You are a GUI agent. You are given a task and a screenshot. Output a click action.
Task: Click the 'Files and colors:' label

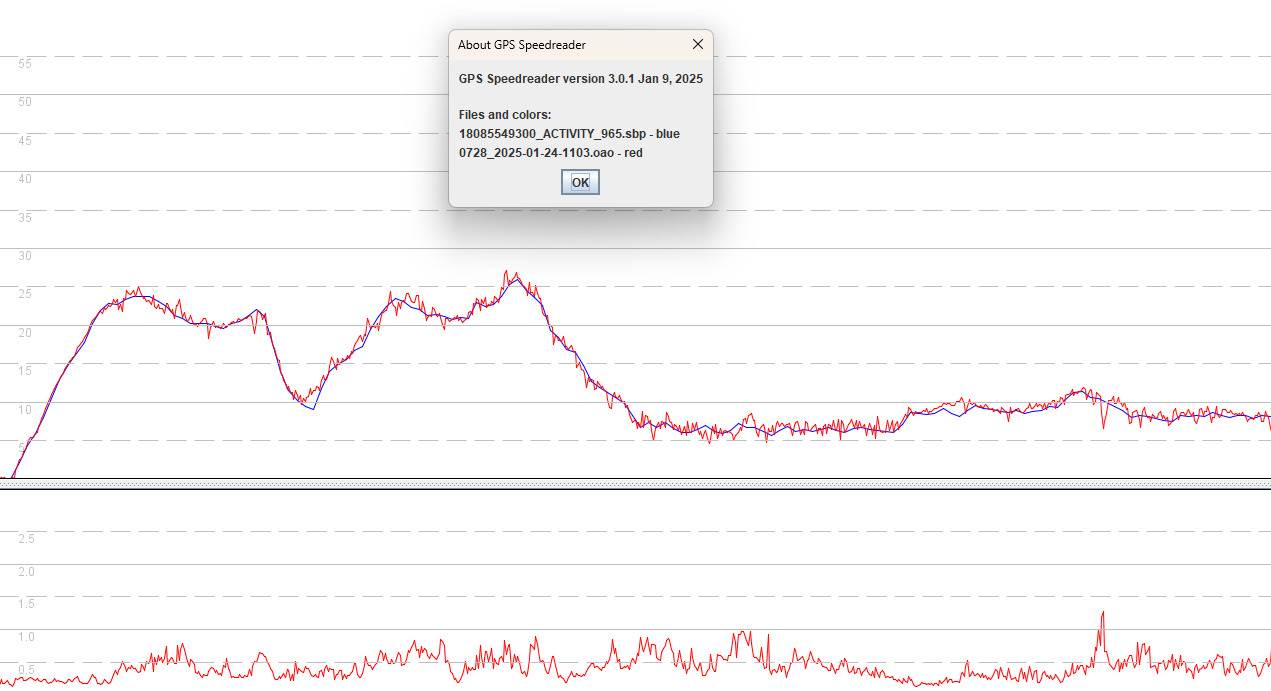[x=504, y=115]
